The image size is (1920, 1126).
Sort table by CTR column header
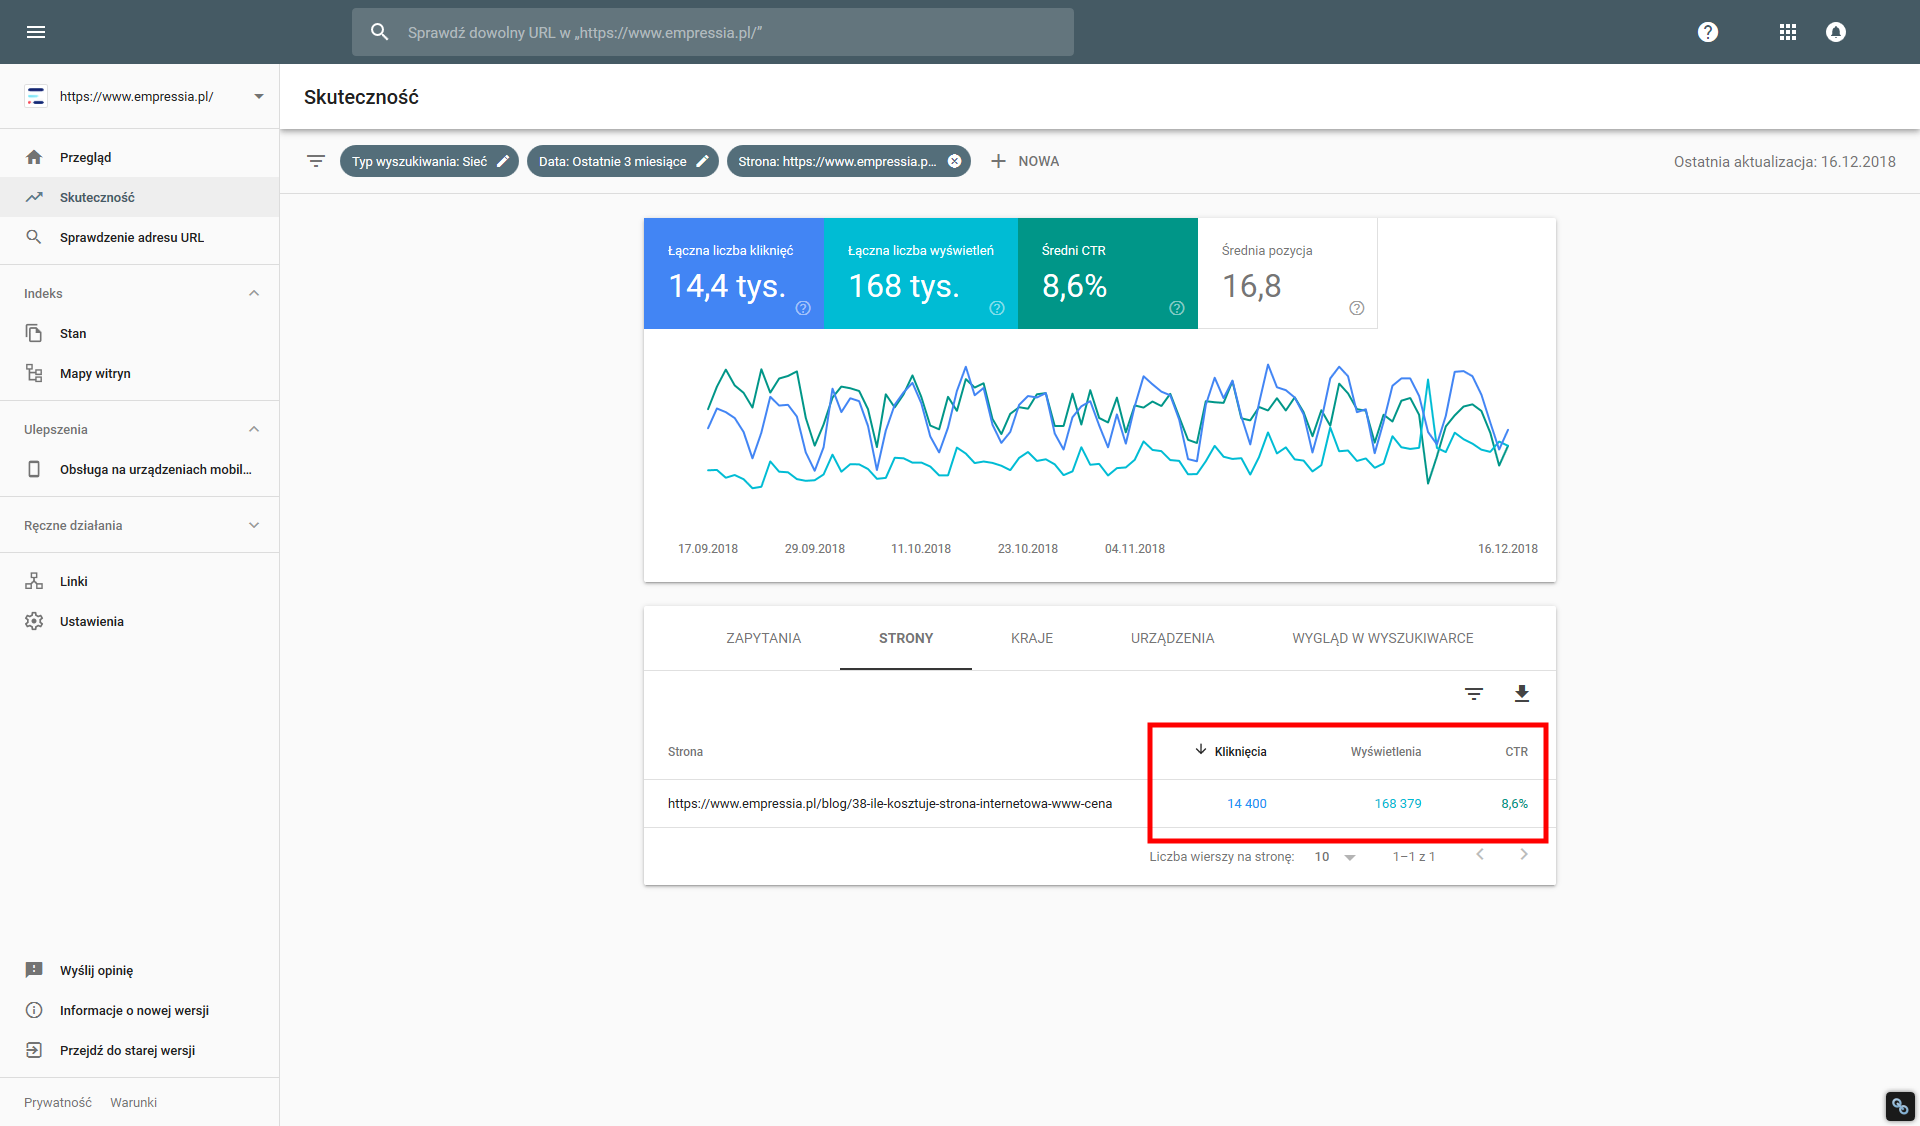pos(1516,751)
